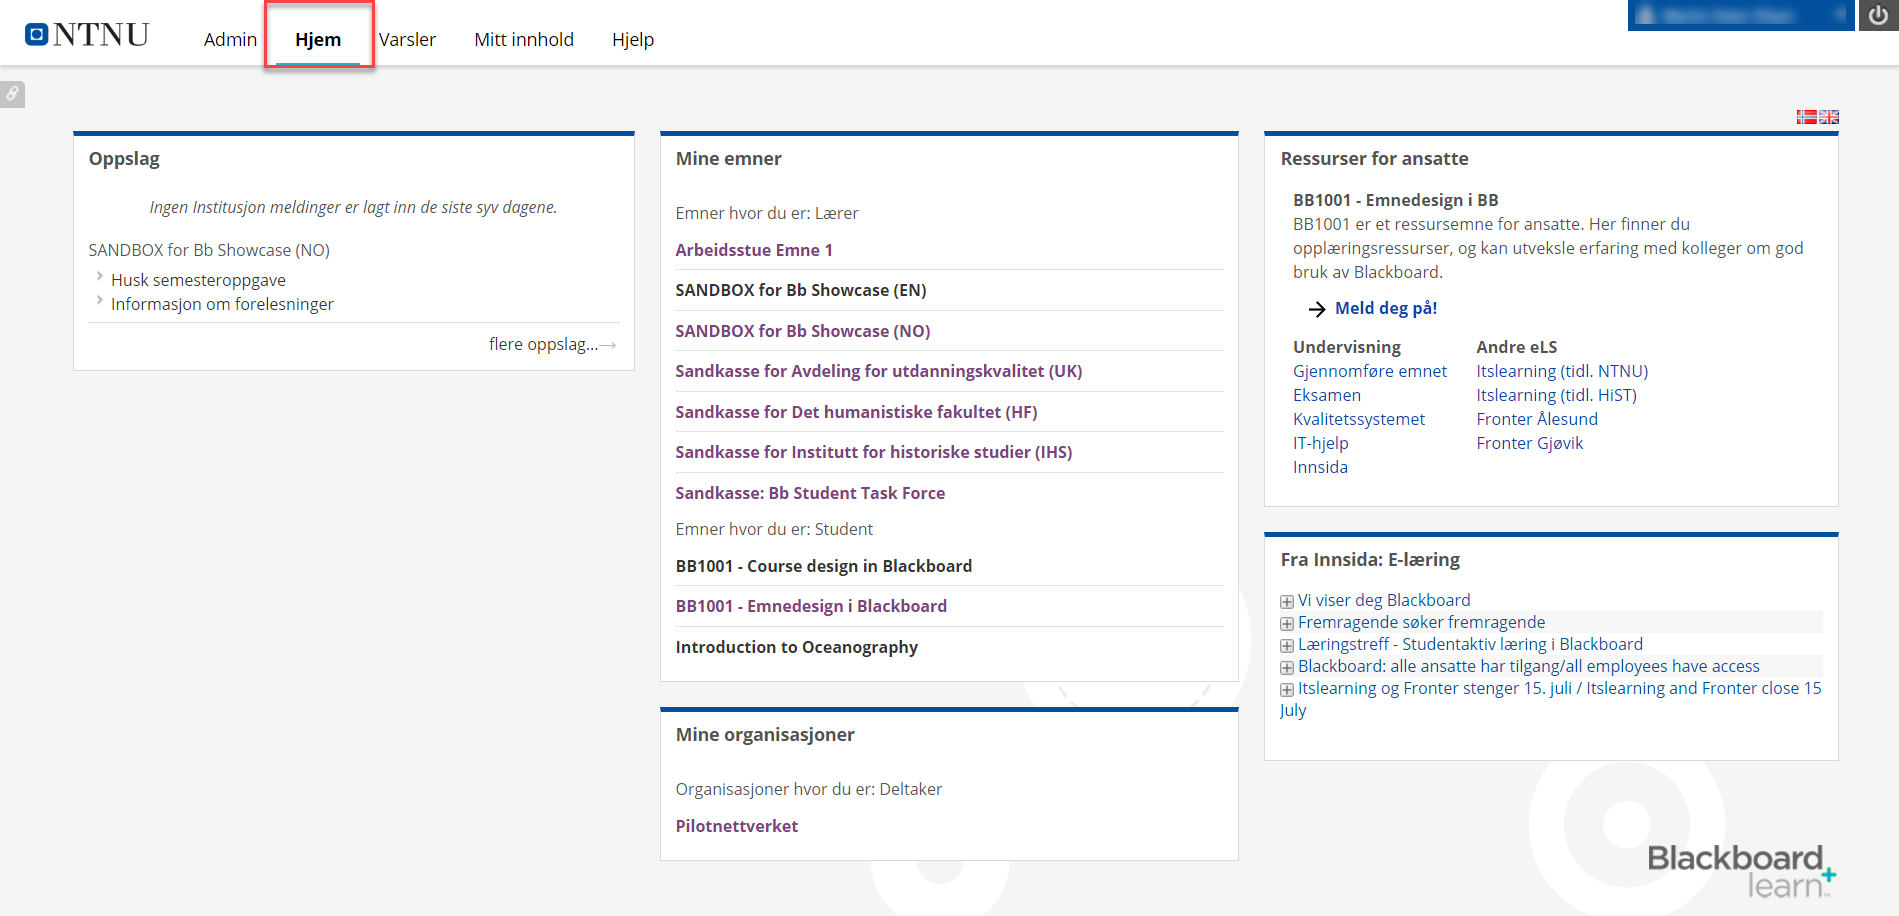Click 'Fra Innsida: E-læring' module heading
This screenshot has height=916, width=1899.
coord(1370,560)
